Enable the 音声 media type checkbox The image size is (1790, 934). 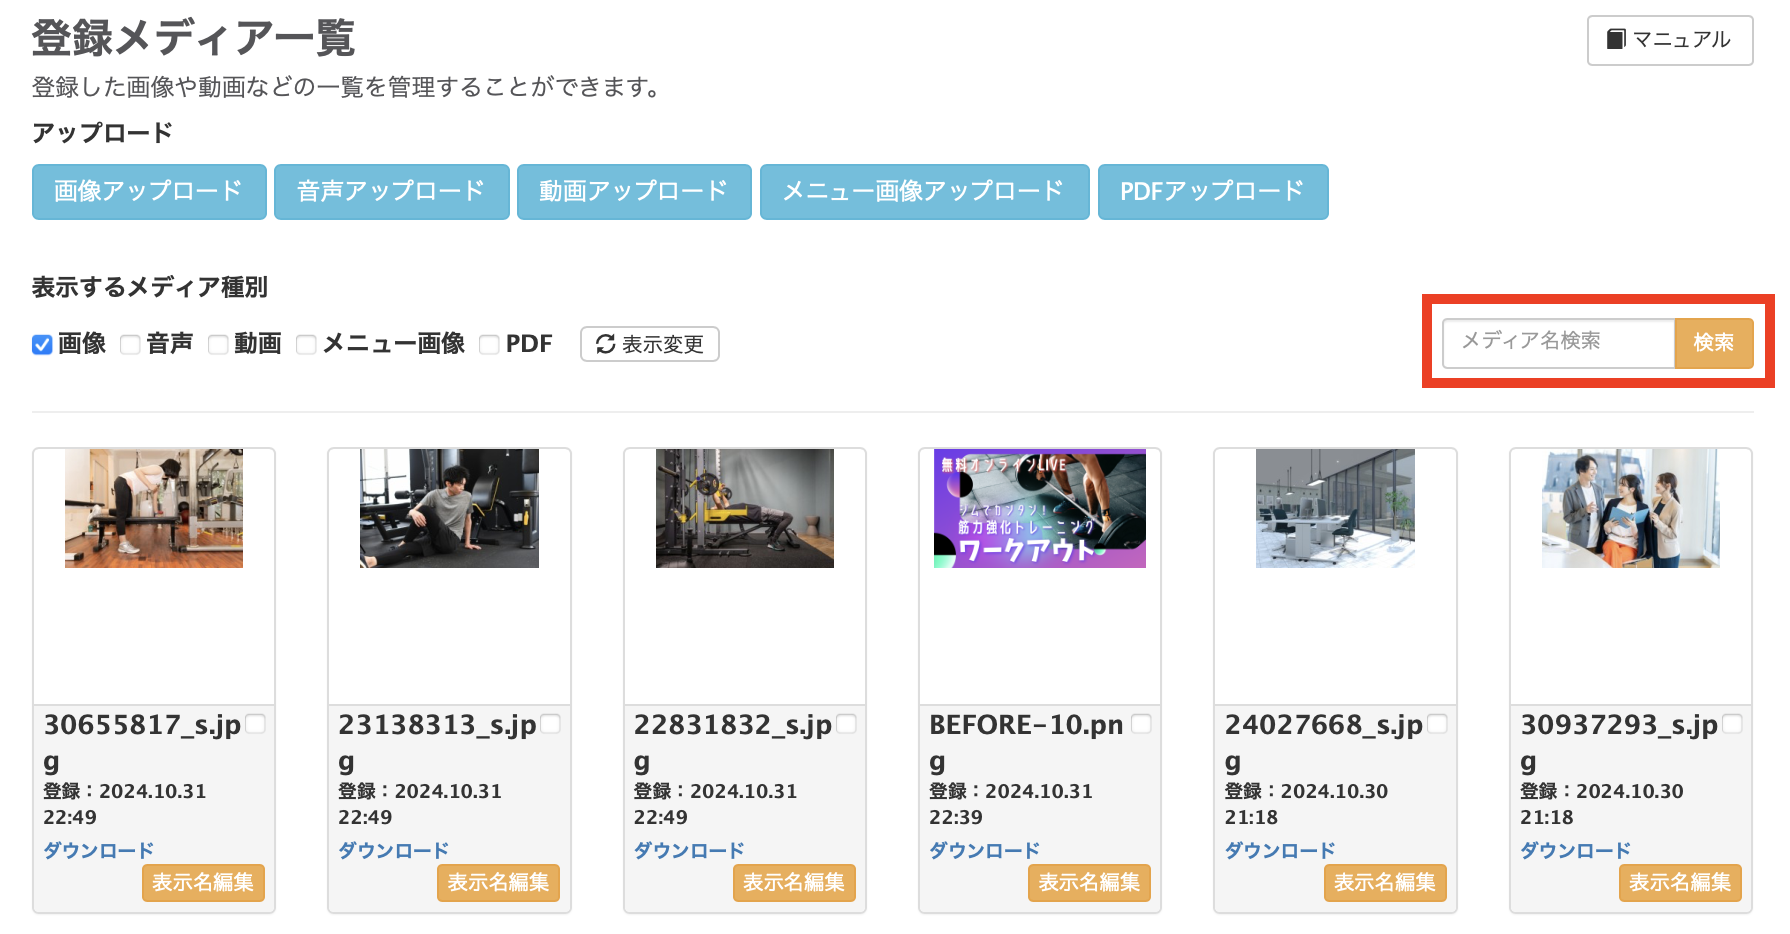(130, 344)
